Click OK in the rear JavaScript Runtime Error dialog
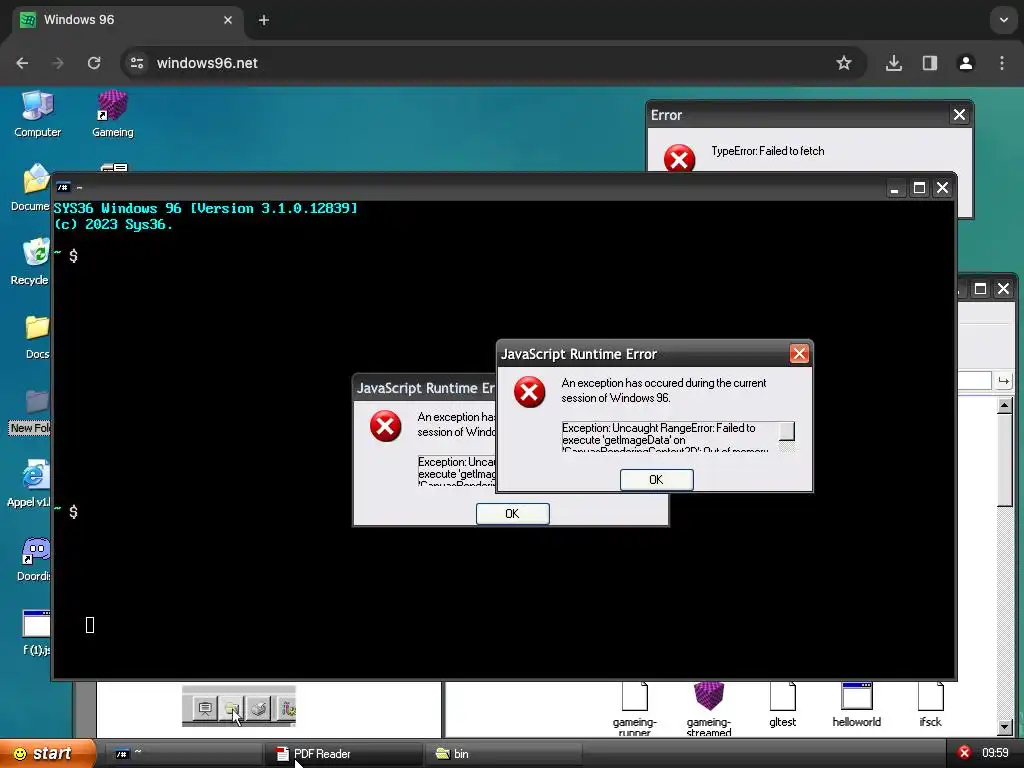This screenshot has height=768, width=1024. click(x=513, y=514)
